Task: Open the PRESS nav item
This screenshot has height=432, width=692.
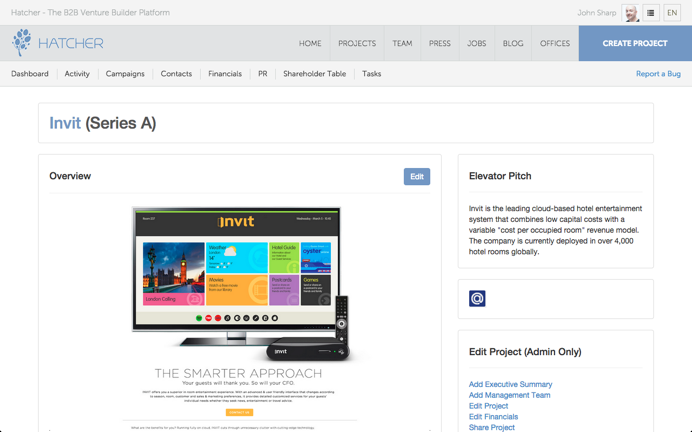Action: [x=440, y=43]
